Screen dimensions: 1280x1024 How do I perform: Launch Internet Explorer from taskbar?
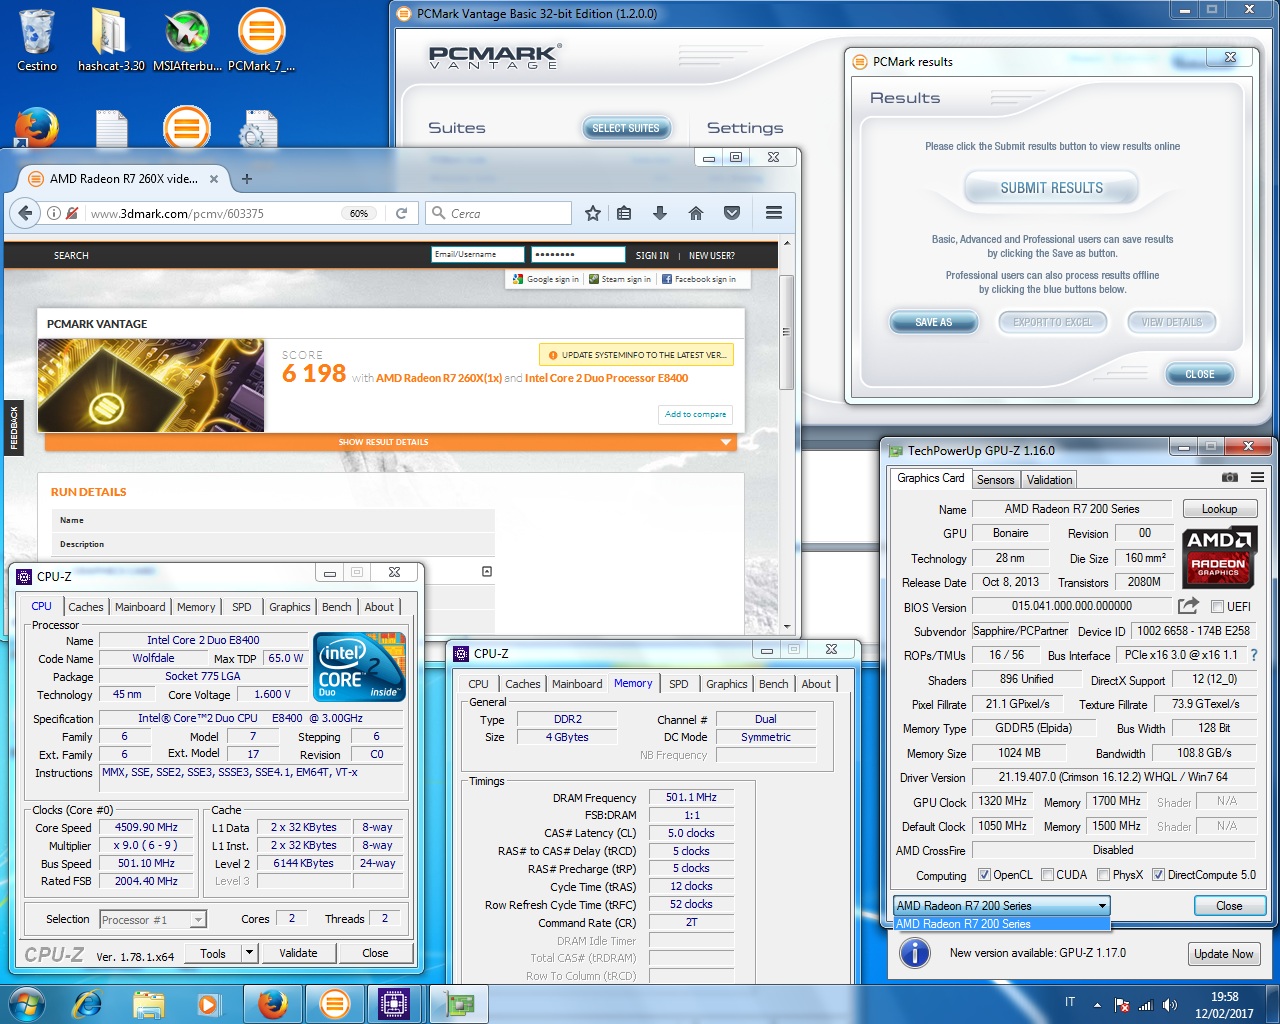point(88,1003)
